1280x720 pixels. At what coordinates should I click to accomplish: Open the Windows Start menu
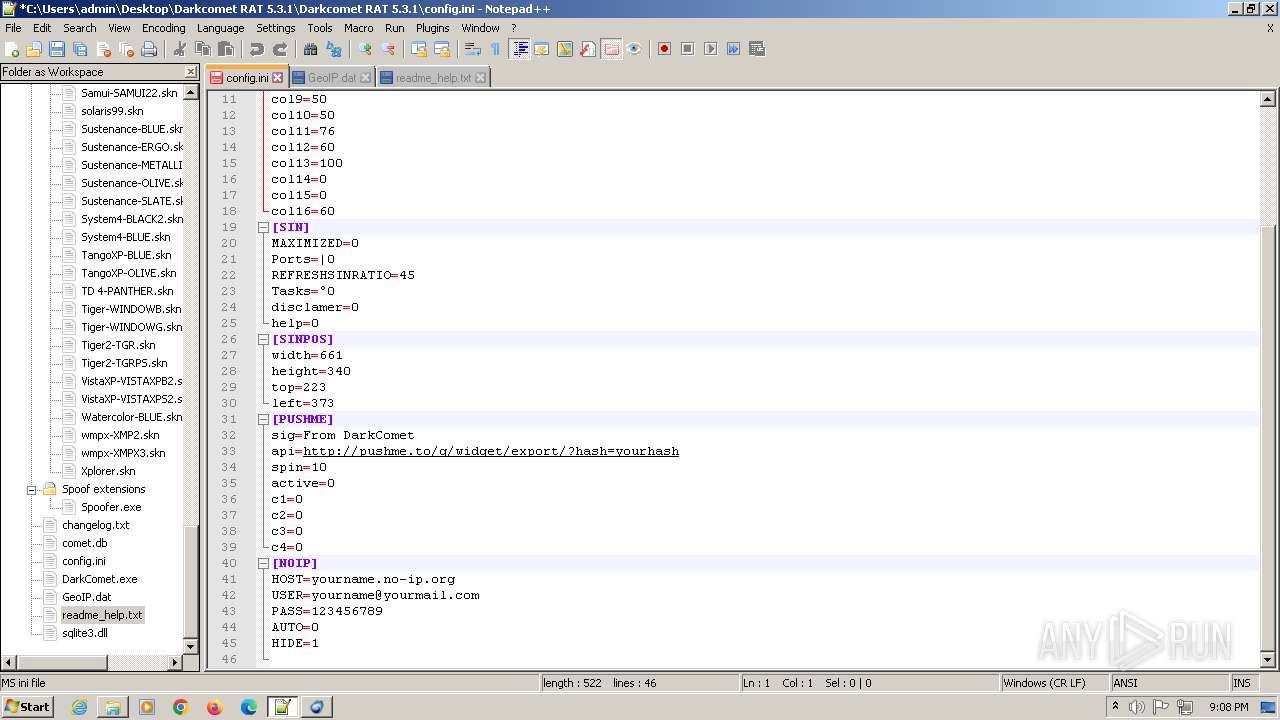[28, 706]
